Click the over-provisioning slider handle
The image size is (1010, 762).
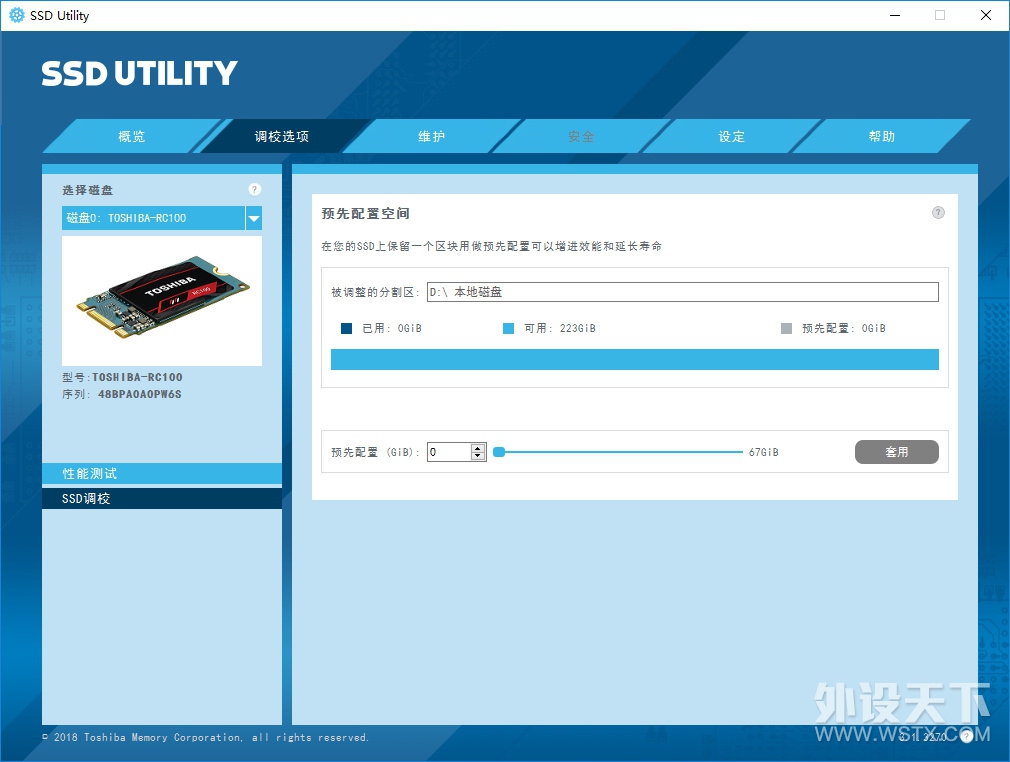click(x=499, y=452)
